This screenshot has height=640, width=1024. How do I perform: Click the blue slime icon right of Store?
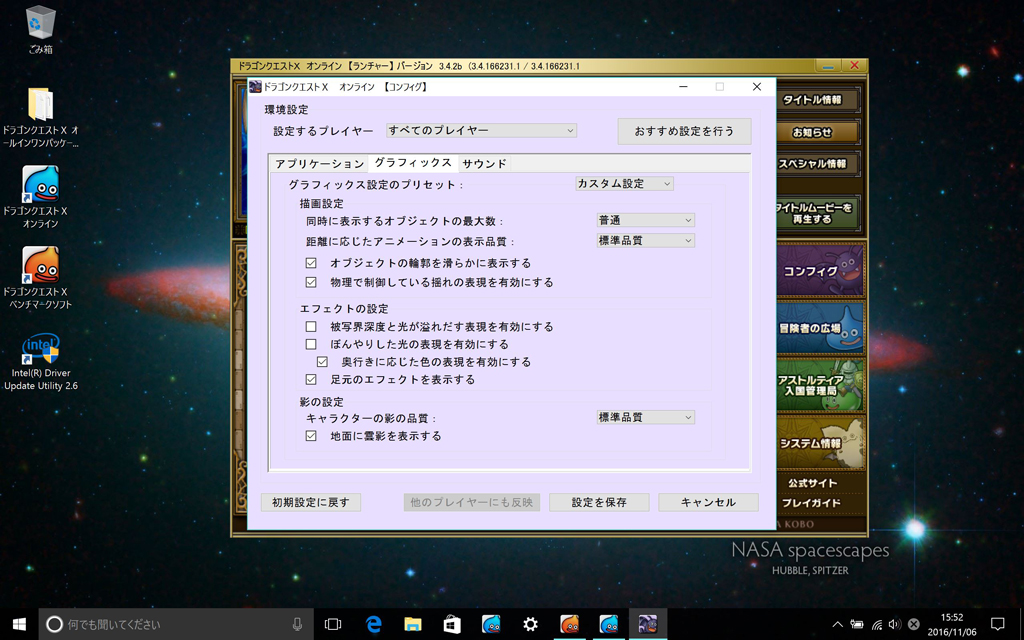pyautogui.click(x=490, y=624)
